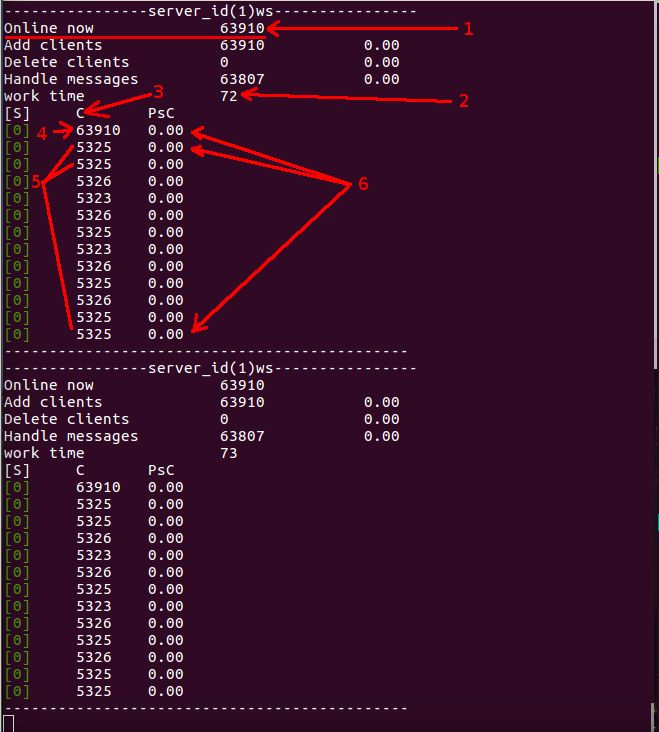Click the terminal scrollbar at the top right

(x=656, y=184)
